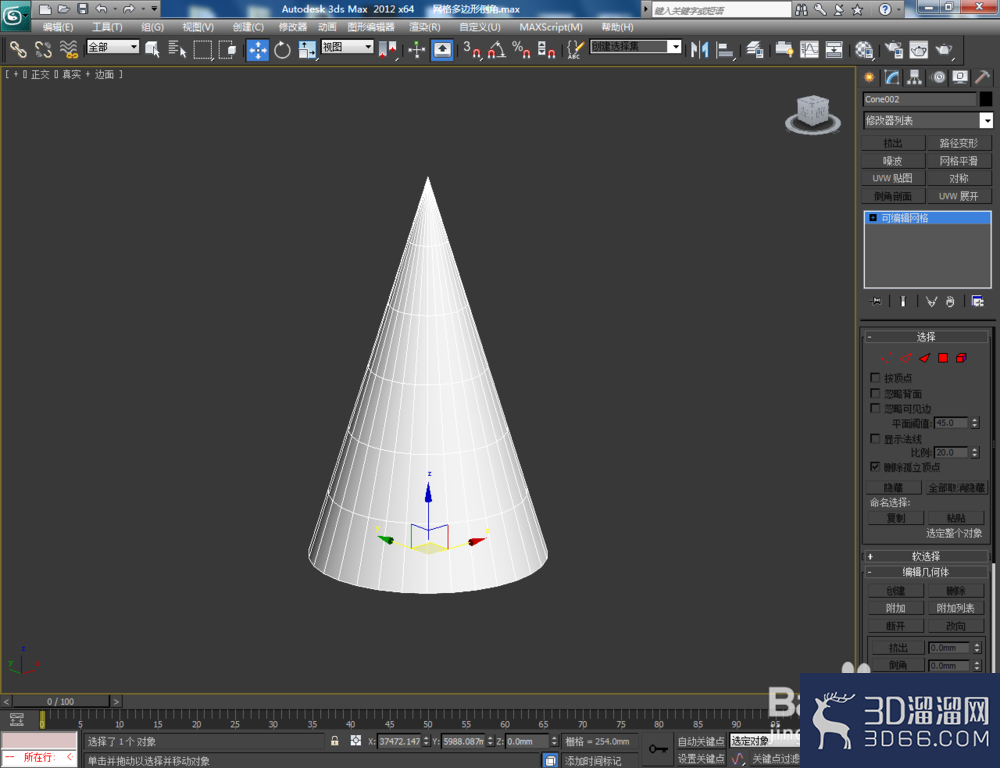Enable the 忽略可见边 checkbox

click(x=875, y=408)
